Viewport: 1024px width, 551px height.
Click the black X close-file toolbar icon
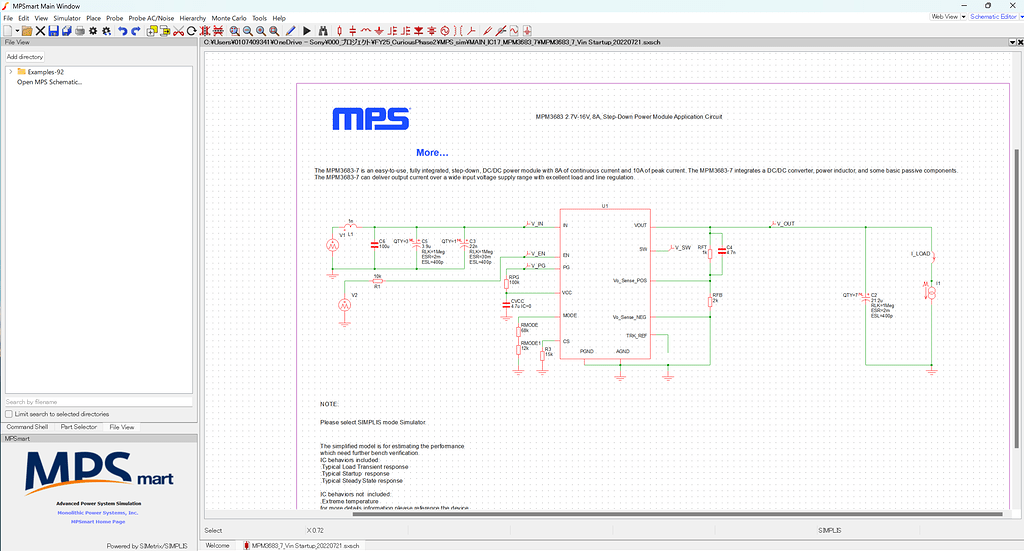pyautogui.click(x=40, y=31)
